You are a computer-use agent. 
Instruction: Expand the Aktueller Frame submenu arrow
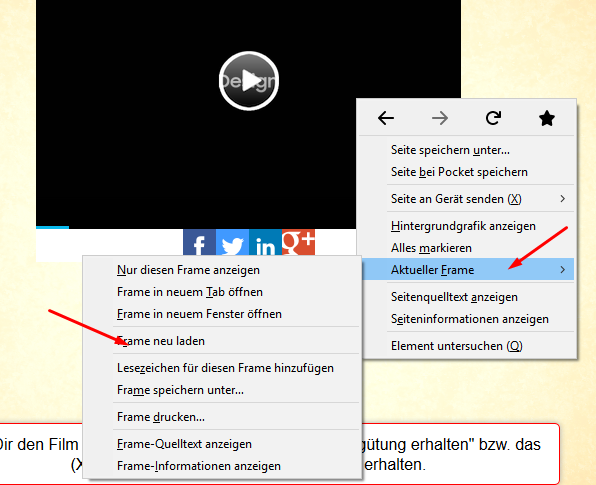tap(563, 269)
